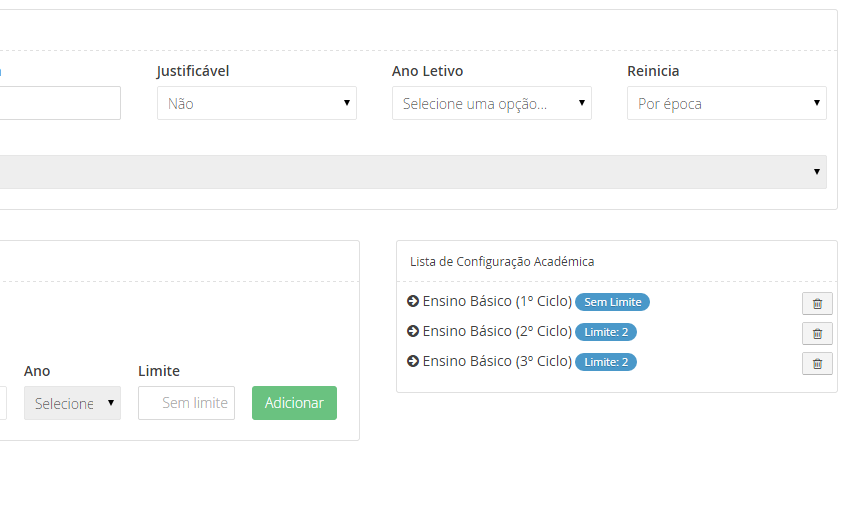The height and width of the screenshot is (514, 843).
Task: Click arrow icon beside Ensino Básico (3º Ciclo)
Action: pos(413,361)
